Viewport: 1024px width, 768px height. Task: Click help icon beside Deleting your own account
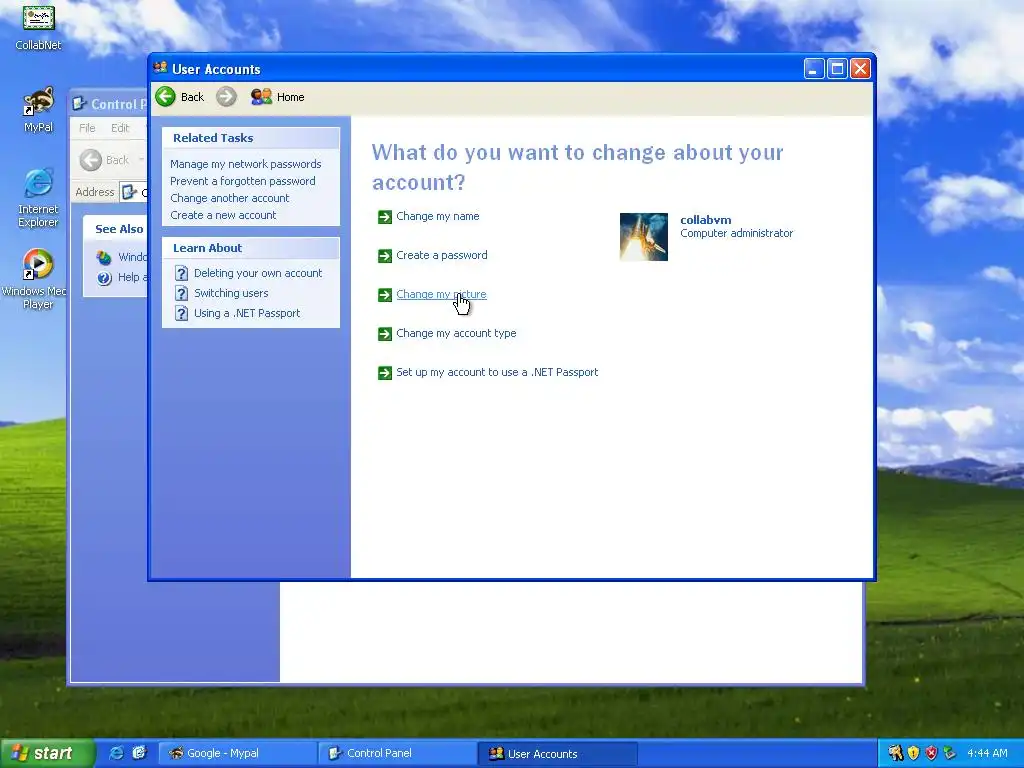tap(182, 274)
